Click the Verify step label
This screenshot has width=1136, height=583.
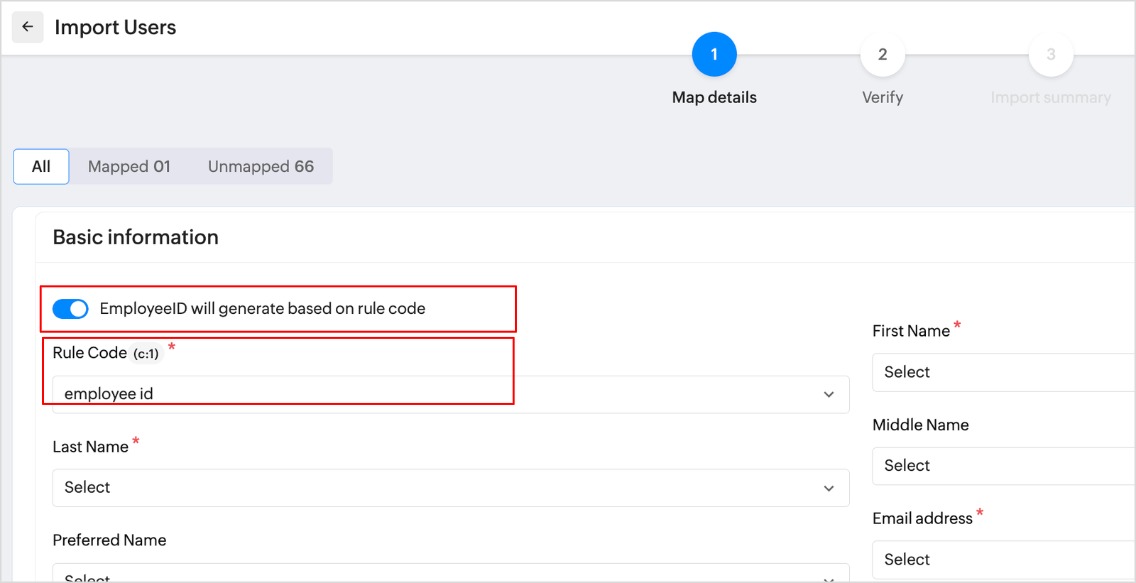tap(882, 98)
